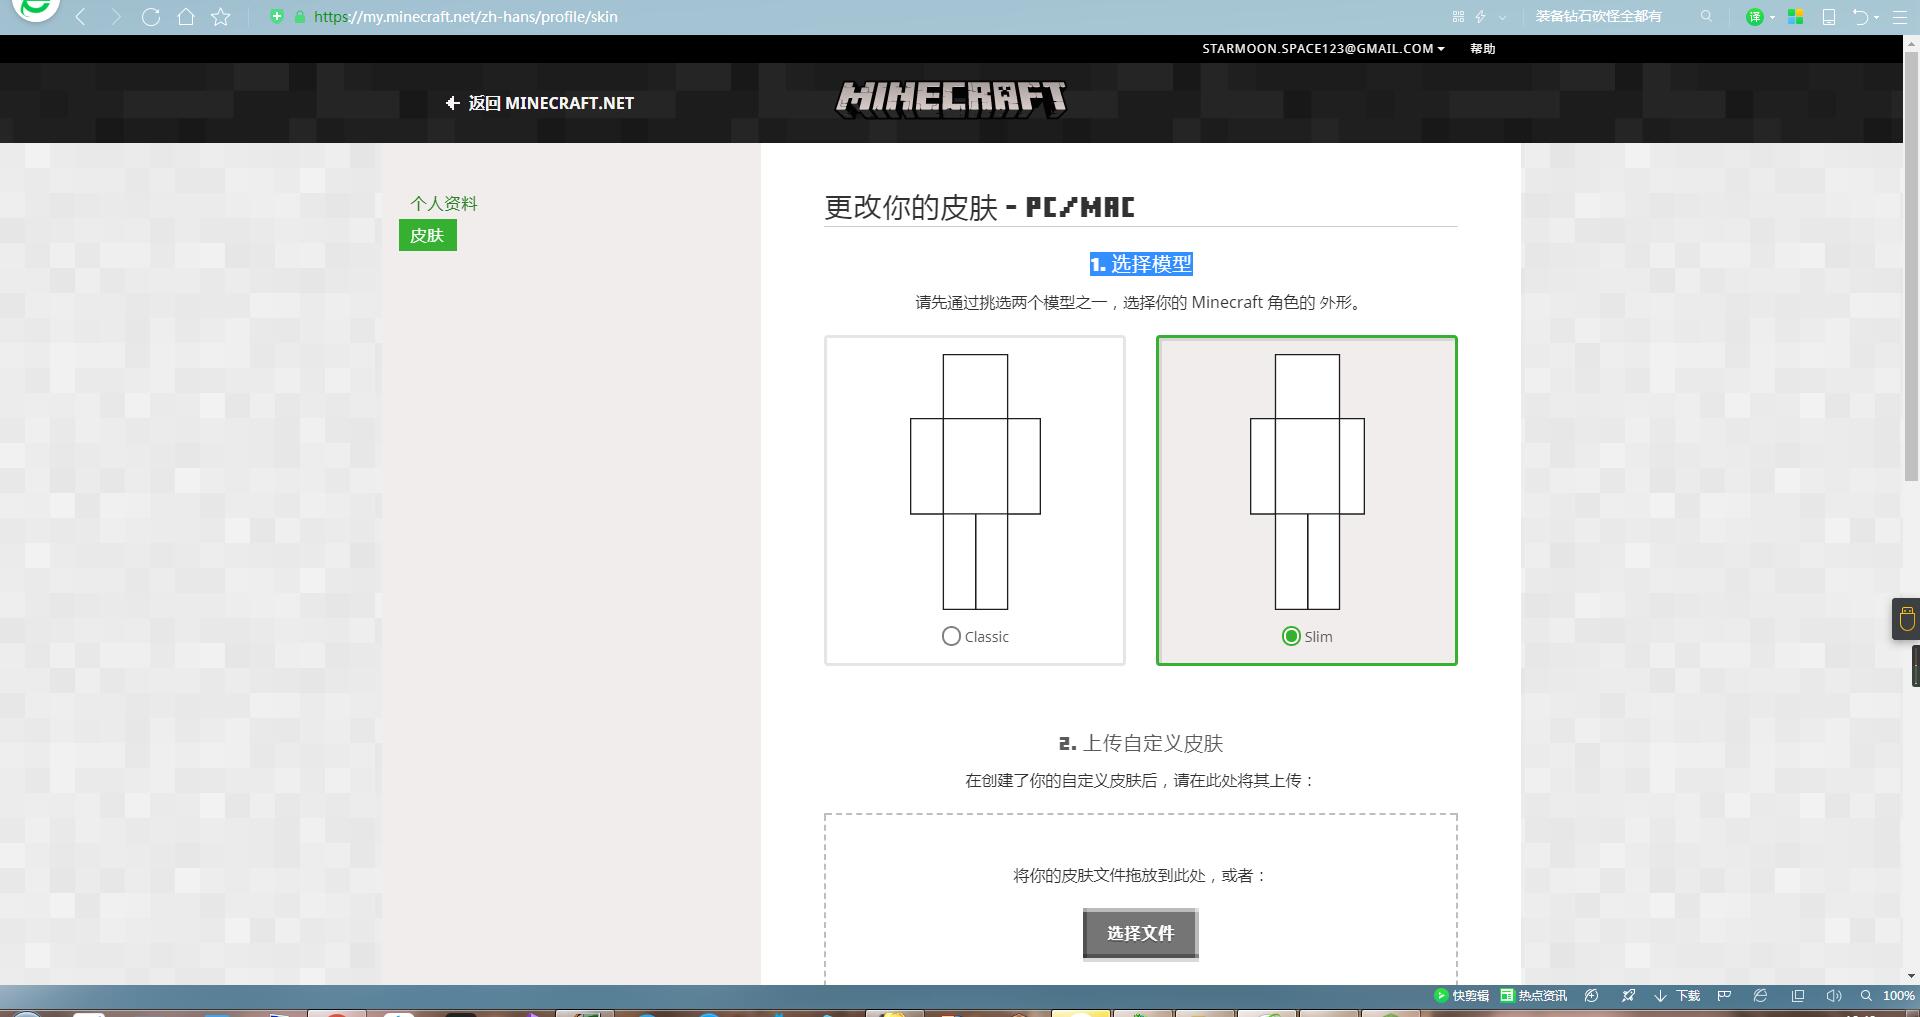The image size is (1920, 1017).
Task: Open the 帮助 help link
Action: coord(1483,48)
